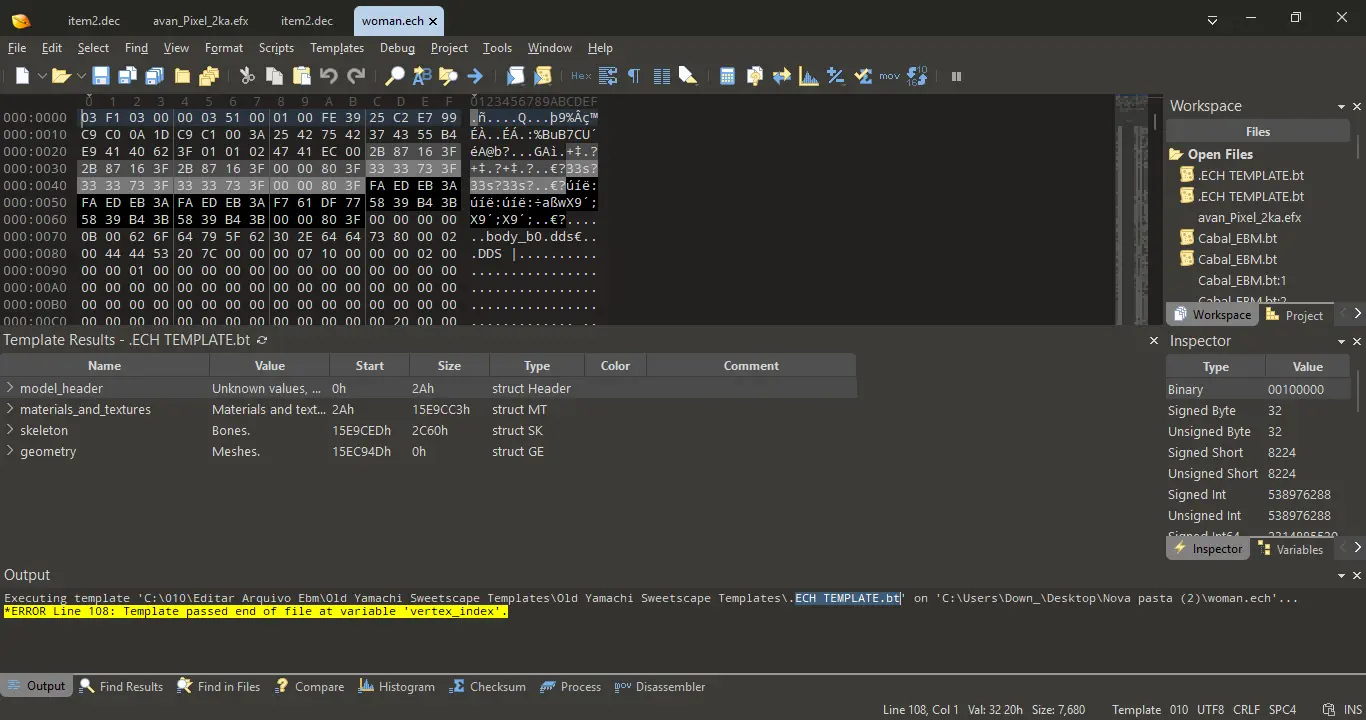
Task: Open Cabal_EBM.bt:1 in Workspace list
Action: point(1241,280)
